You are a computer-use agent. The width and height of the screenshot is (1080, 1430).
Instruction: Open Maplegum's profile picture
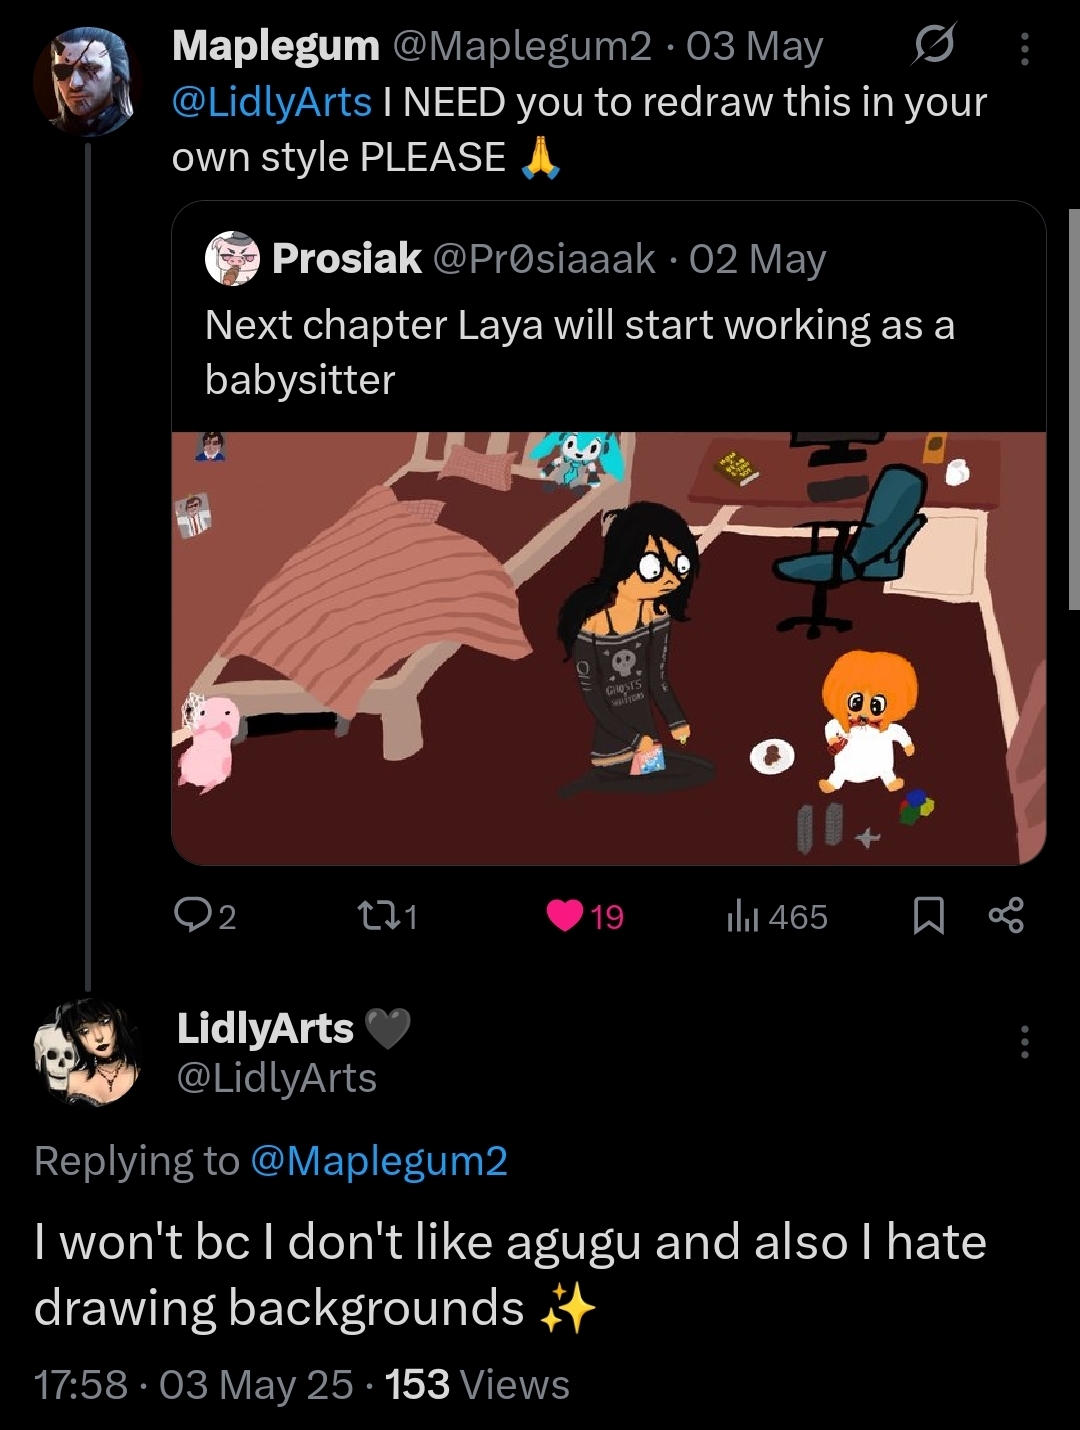(84, 82)
